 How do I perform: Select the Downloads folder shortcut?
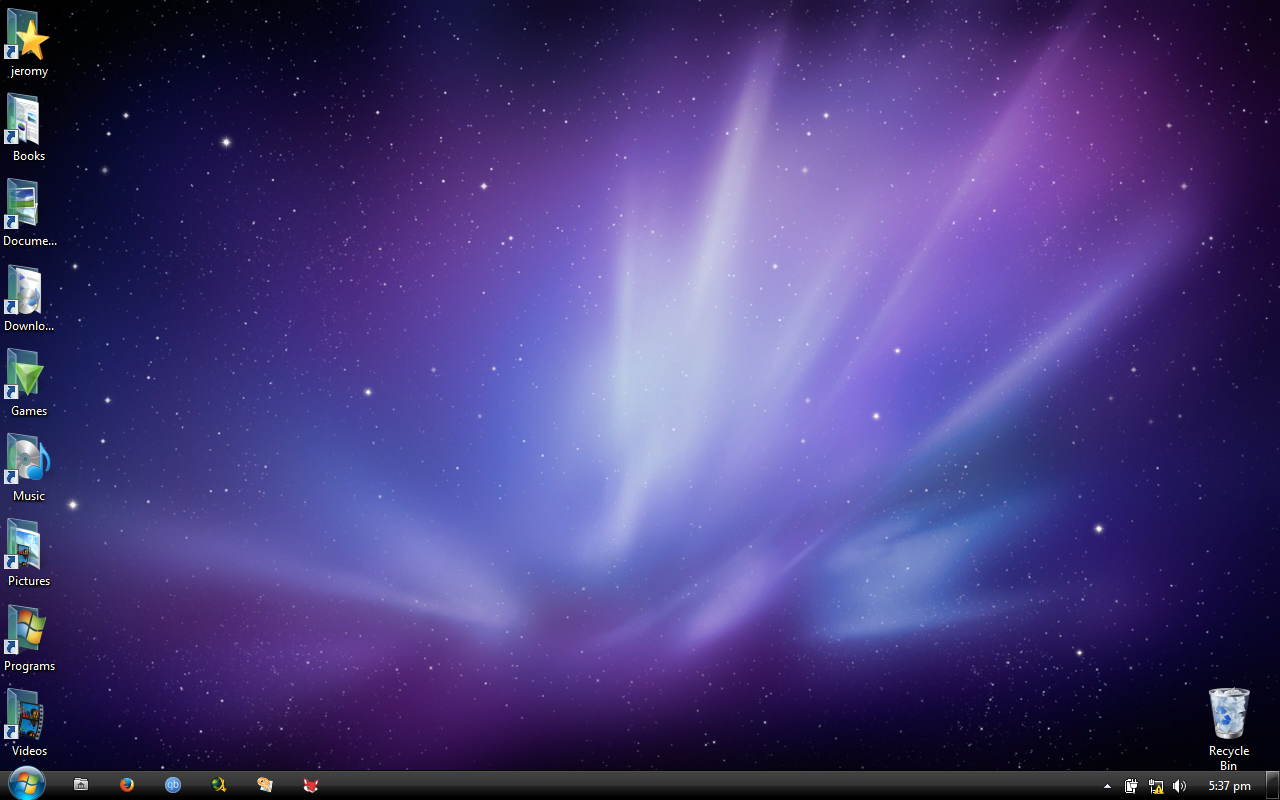coord(29,297)
